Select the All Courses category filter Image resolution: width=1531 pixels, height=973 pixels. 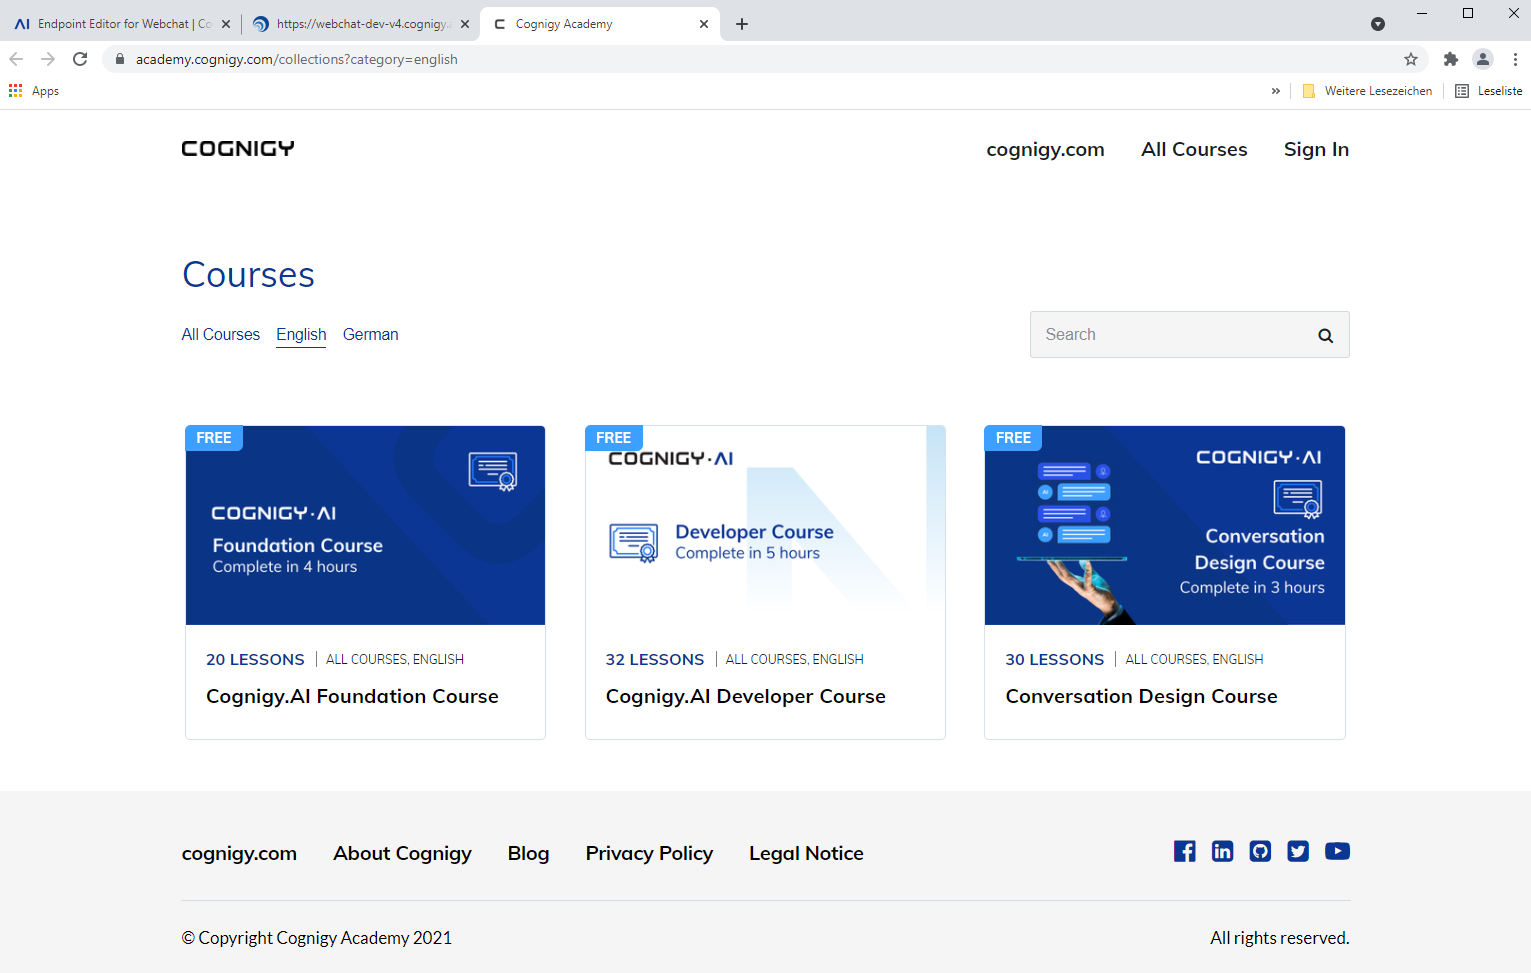pyautogui.click(x=221, y=334)
